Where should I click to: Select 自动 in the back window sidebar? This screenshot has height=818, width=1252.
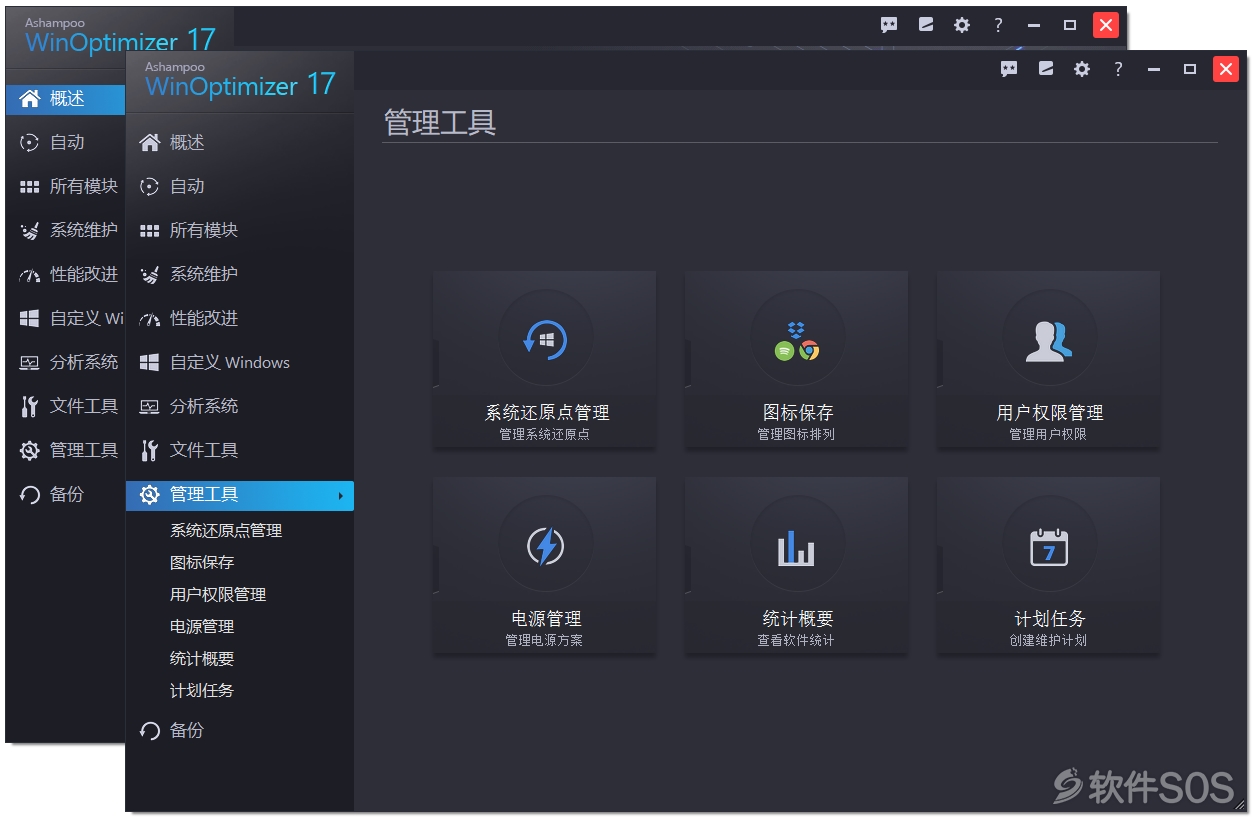tap(67, 143)
